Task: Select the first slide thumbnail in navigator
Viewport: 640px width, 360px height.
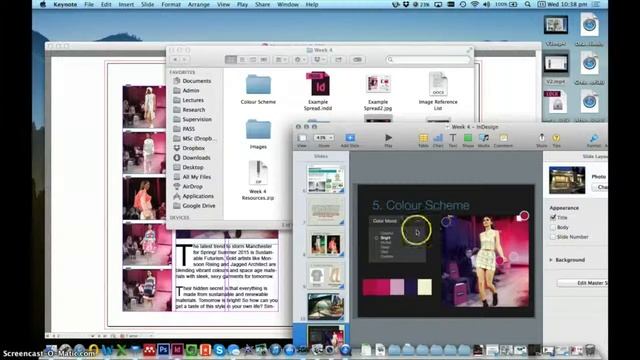Action: tap(326, 179)
